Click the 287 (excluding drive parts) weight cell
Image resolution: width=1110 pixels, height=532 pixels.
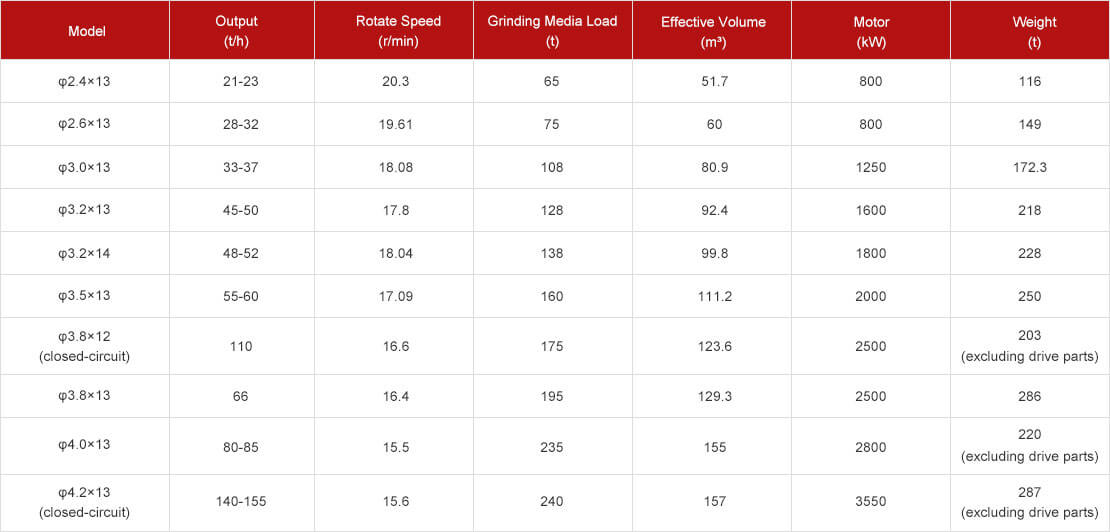1030,502
